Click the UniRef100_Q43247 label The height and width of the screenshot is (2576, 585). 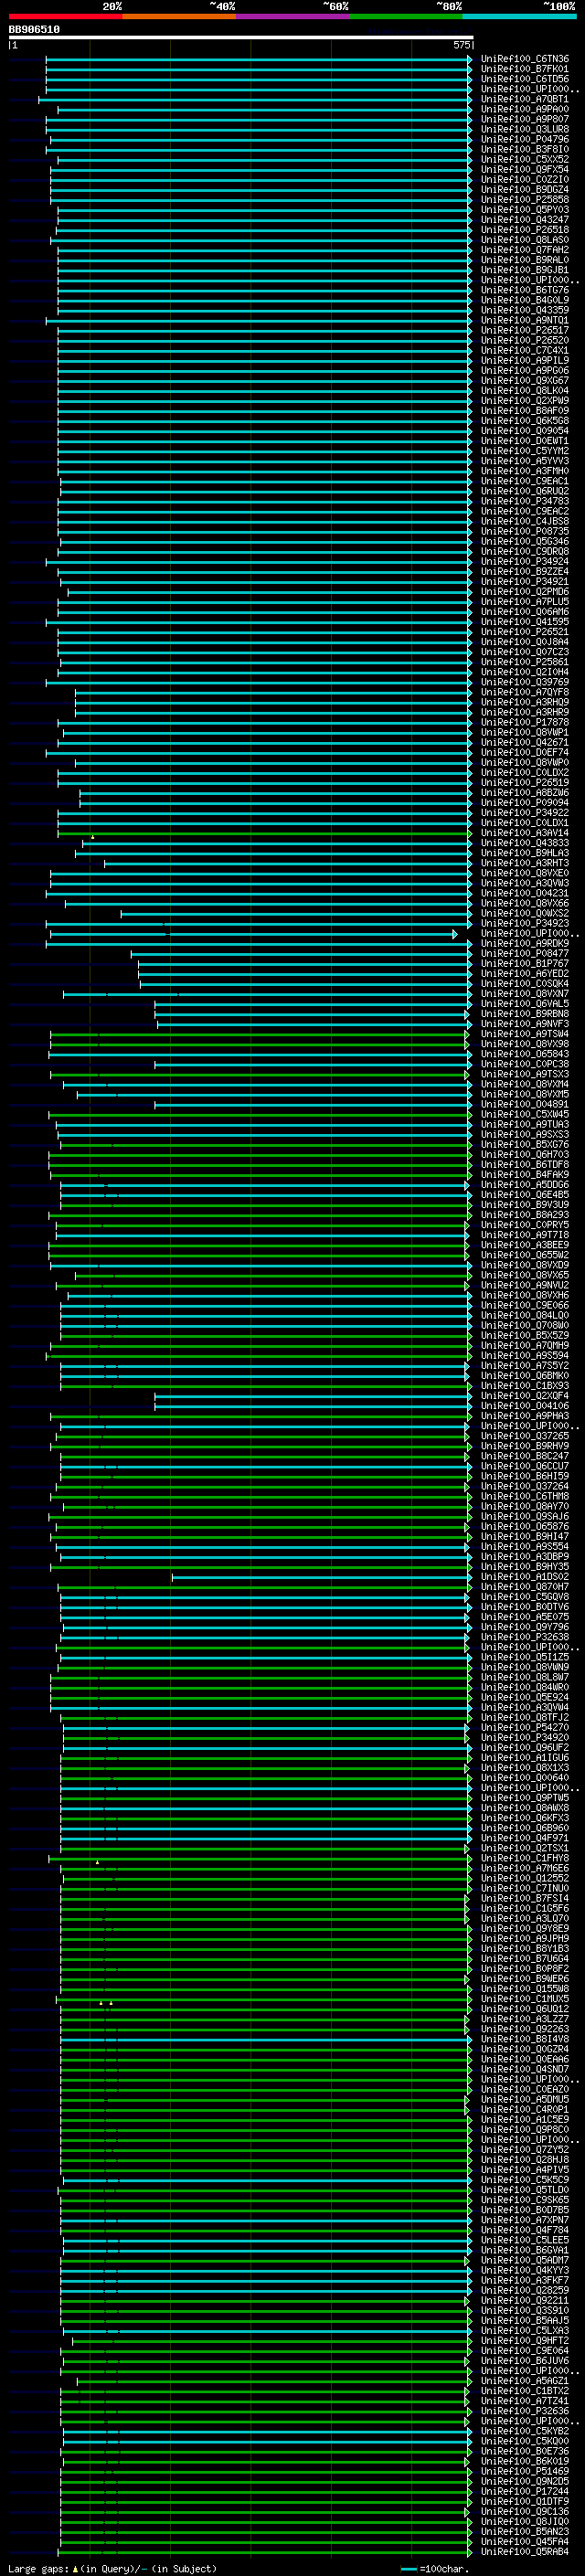point(524,220)
